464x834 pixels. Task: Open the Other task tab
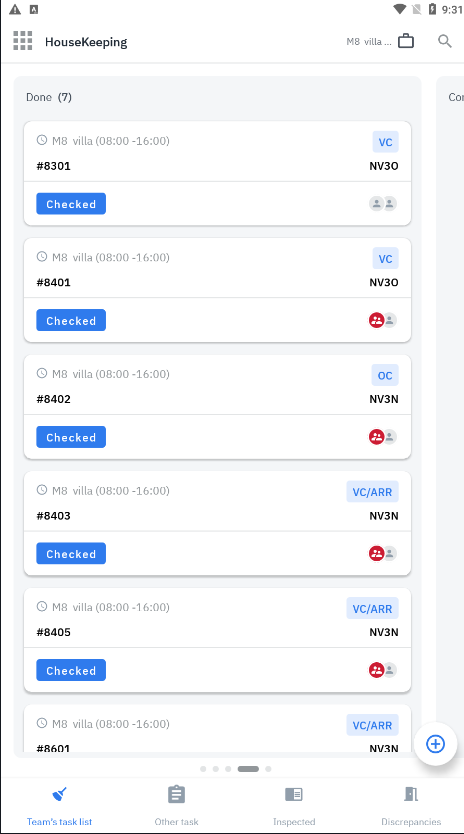point(176,806)
